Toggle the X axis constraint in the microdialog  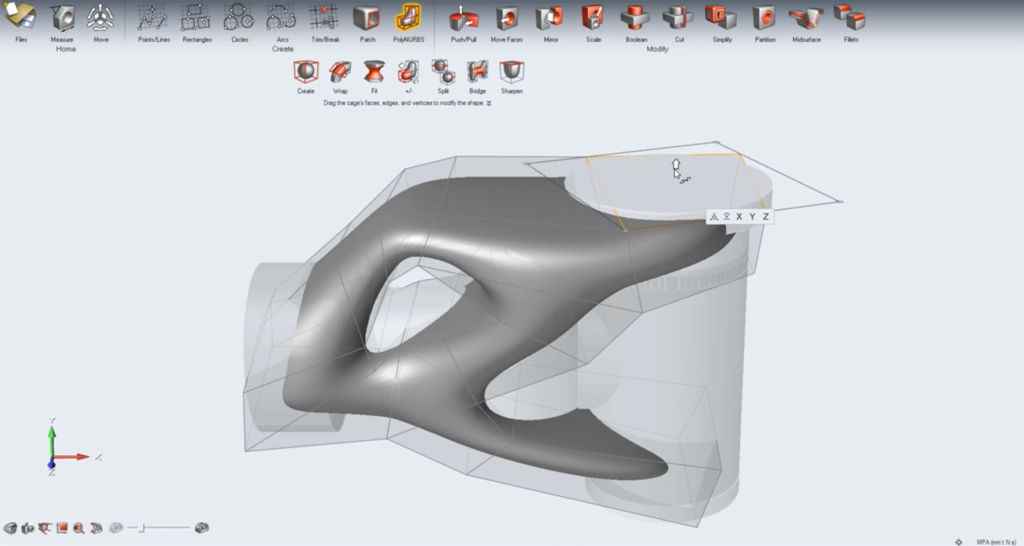coord(739,216)
